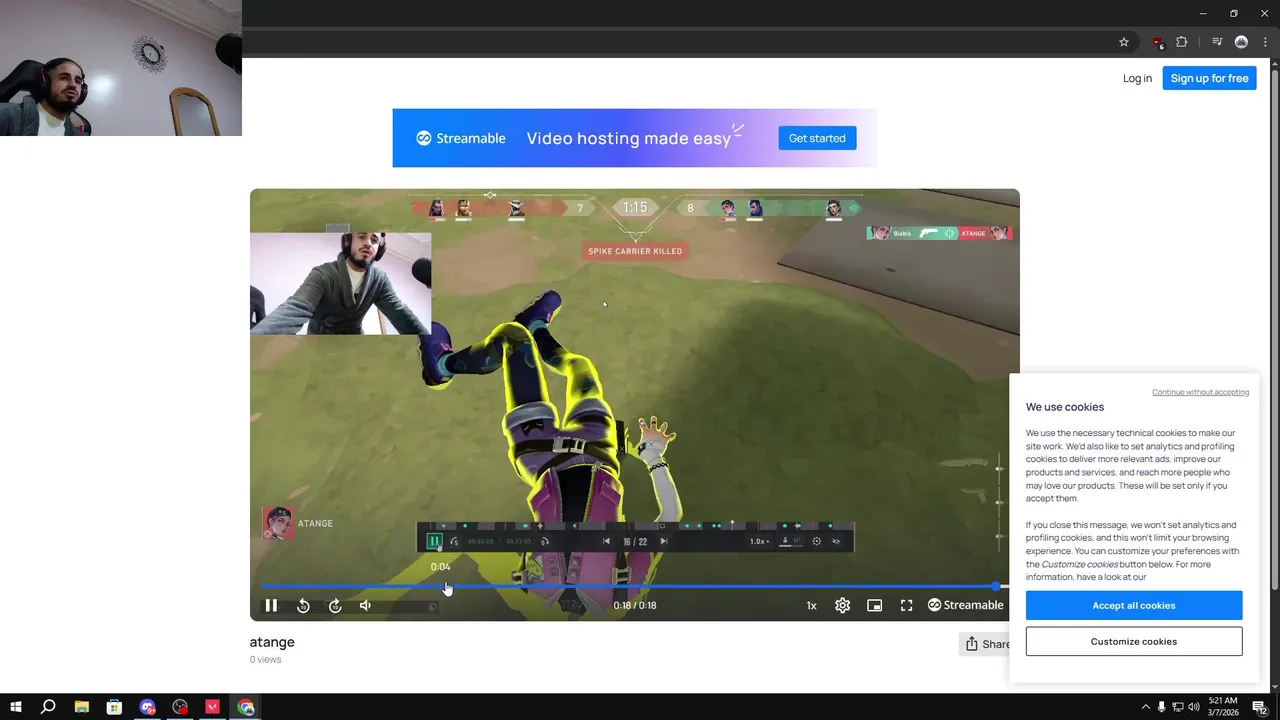The width and height of the screenshot is (1280, 720).
Task: Click the page vertical scrollbar
Action: (x=1274, y=330)
